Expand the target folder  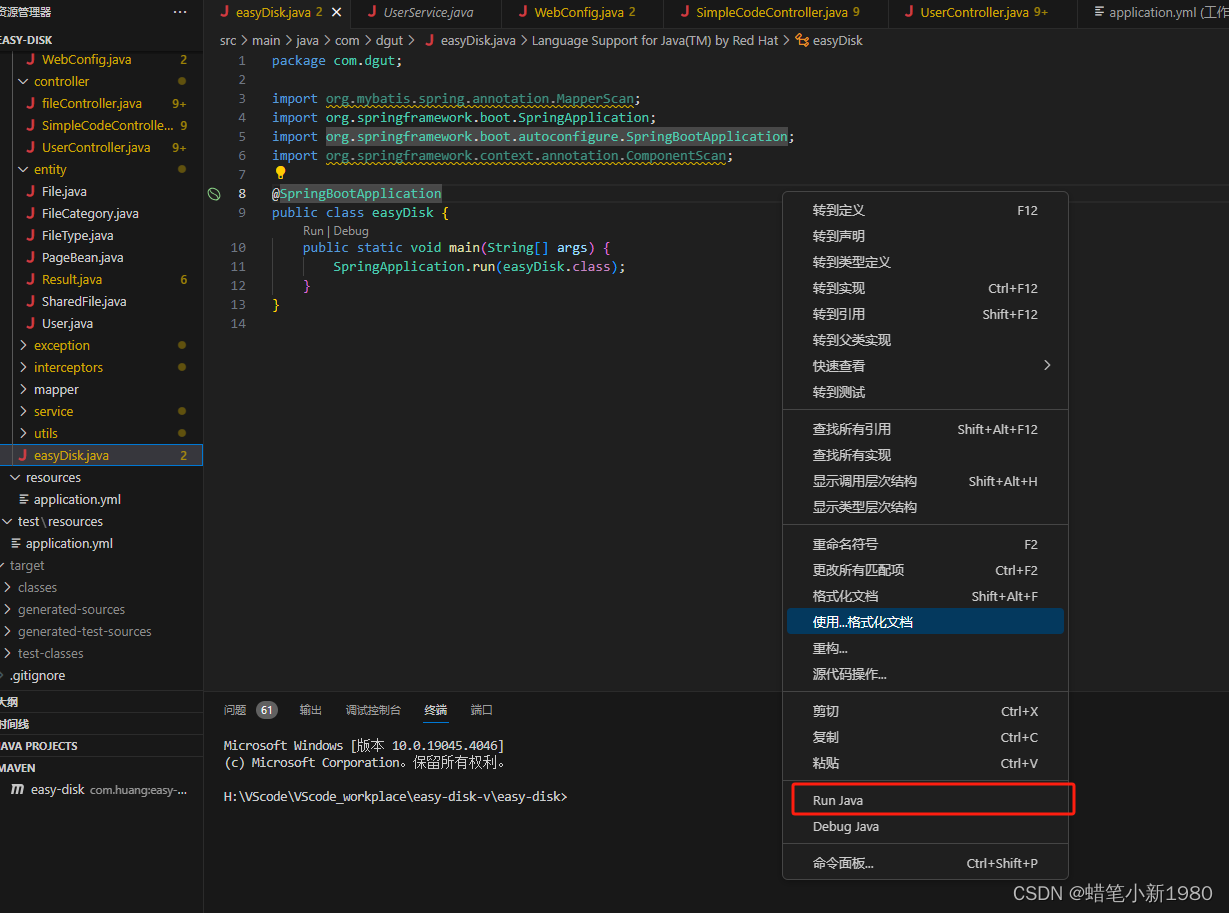[27, 566]
